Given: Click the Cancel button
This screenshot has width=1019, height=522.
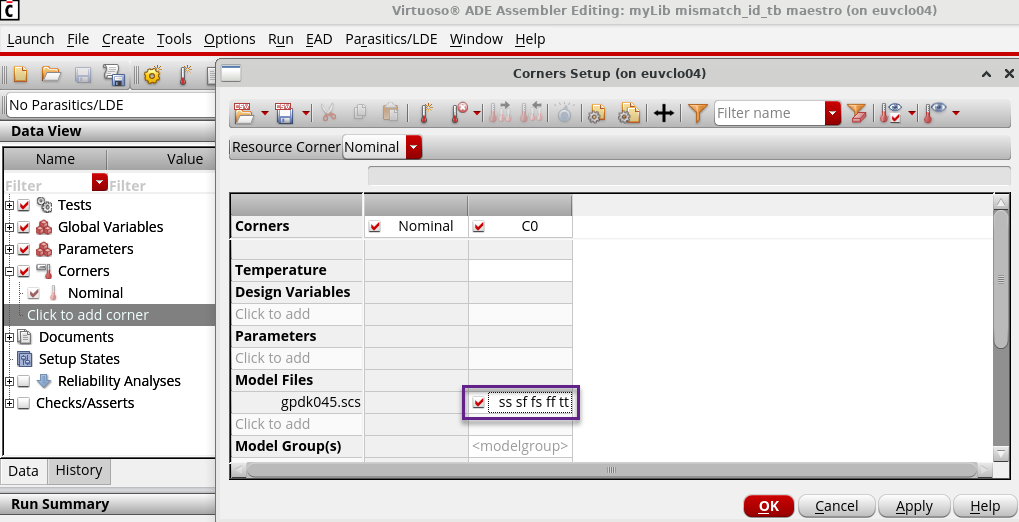Looking at the screenshot, I should pos(836,506).
